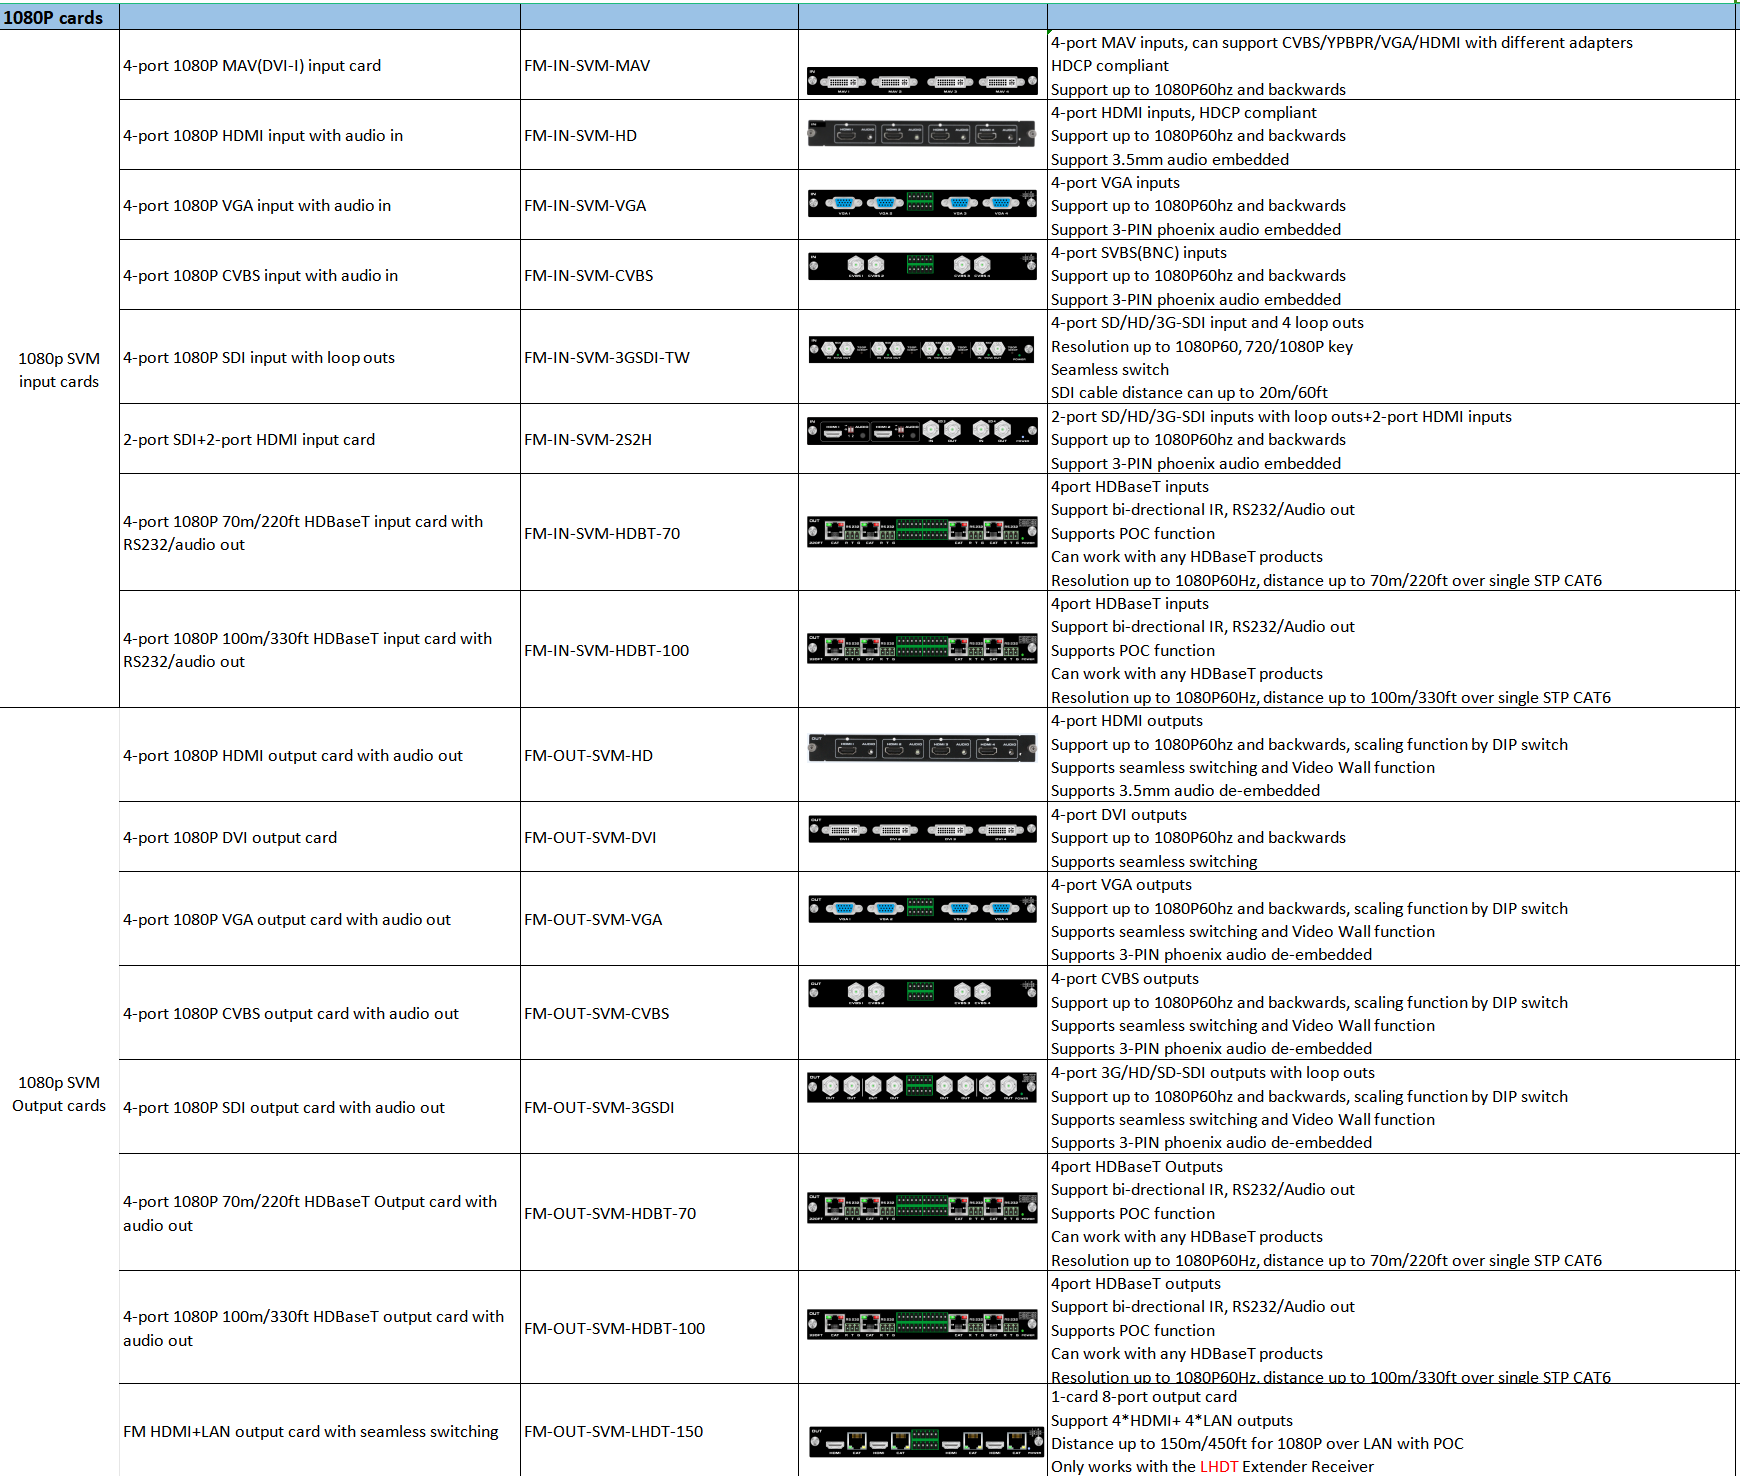The width and height of the screenshot is (1740, 1476).
Task: Select the HDMI input card picture for FM-IN-SVM-HD
Action: coord(922,132)
